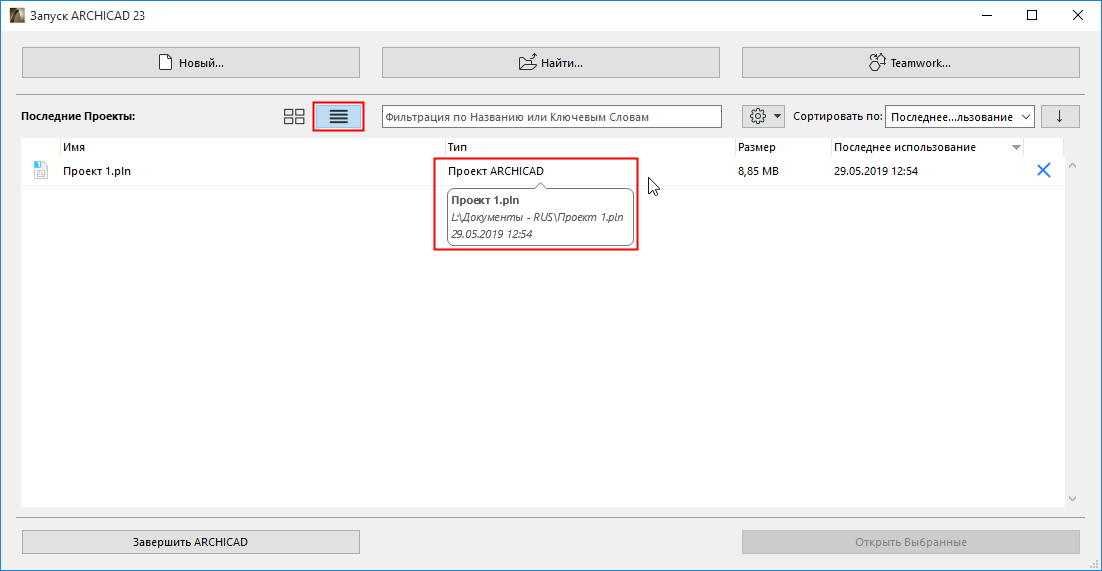Image resolution: width=1102 pixels, height=571 pixels.
Task: Click the 8,85 MB size cell
Action: 758,170
